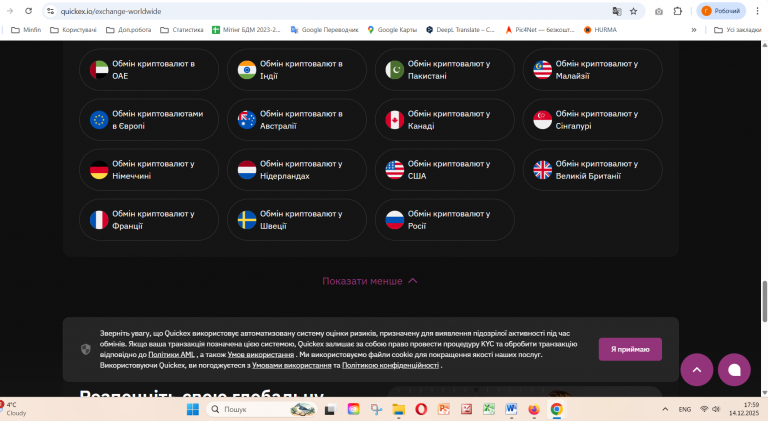Viewport: 768px width, 421px height.
Task: Click the Russia flag icon
Action: (x=394, y=220)
